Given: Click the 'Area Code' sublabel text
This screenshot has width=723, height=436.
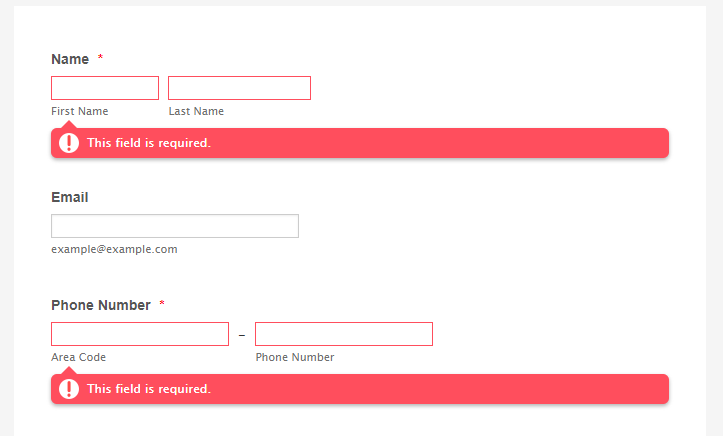Looking at the screenshot, I should pyautogui.click(x=78, y=357).
